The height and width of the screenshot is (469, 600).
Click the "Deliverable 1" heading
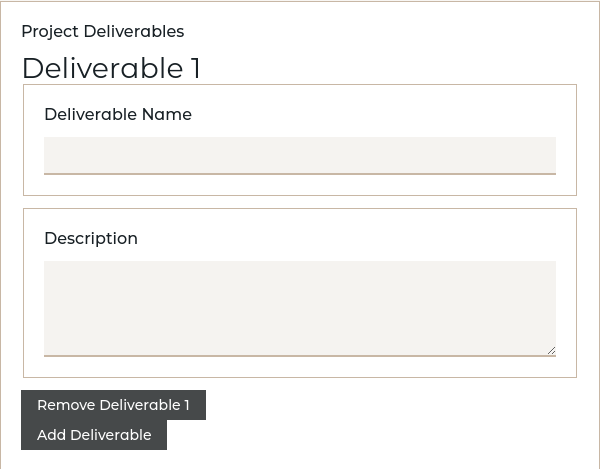[x=111, y=68]
